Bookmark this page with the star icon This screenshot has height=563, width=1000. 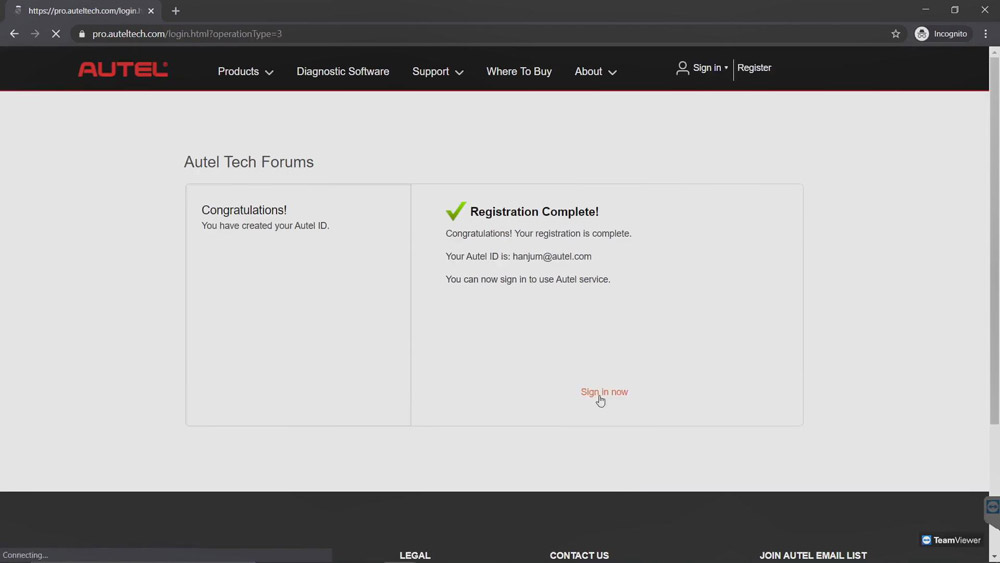(895, 34)
